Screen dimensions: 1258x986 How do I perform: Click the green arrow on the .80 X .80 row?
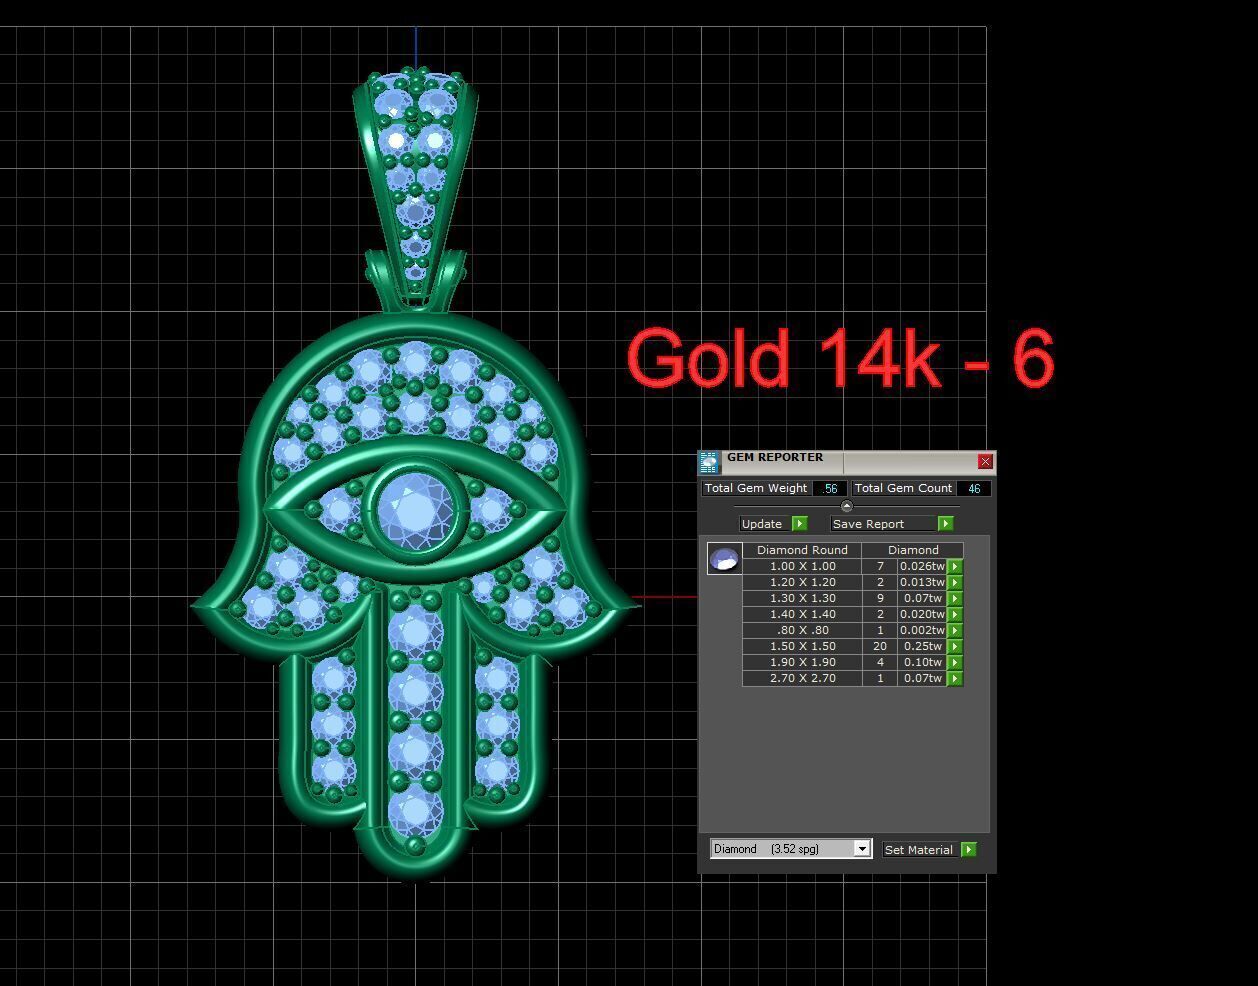955,630
